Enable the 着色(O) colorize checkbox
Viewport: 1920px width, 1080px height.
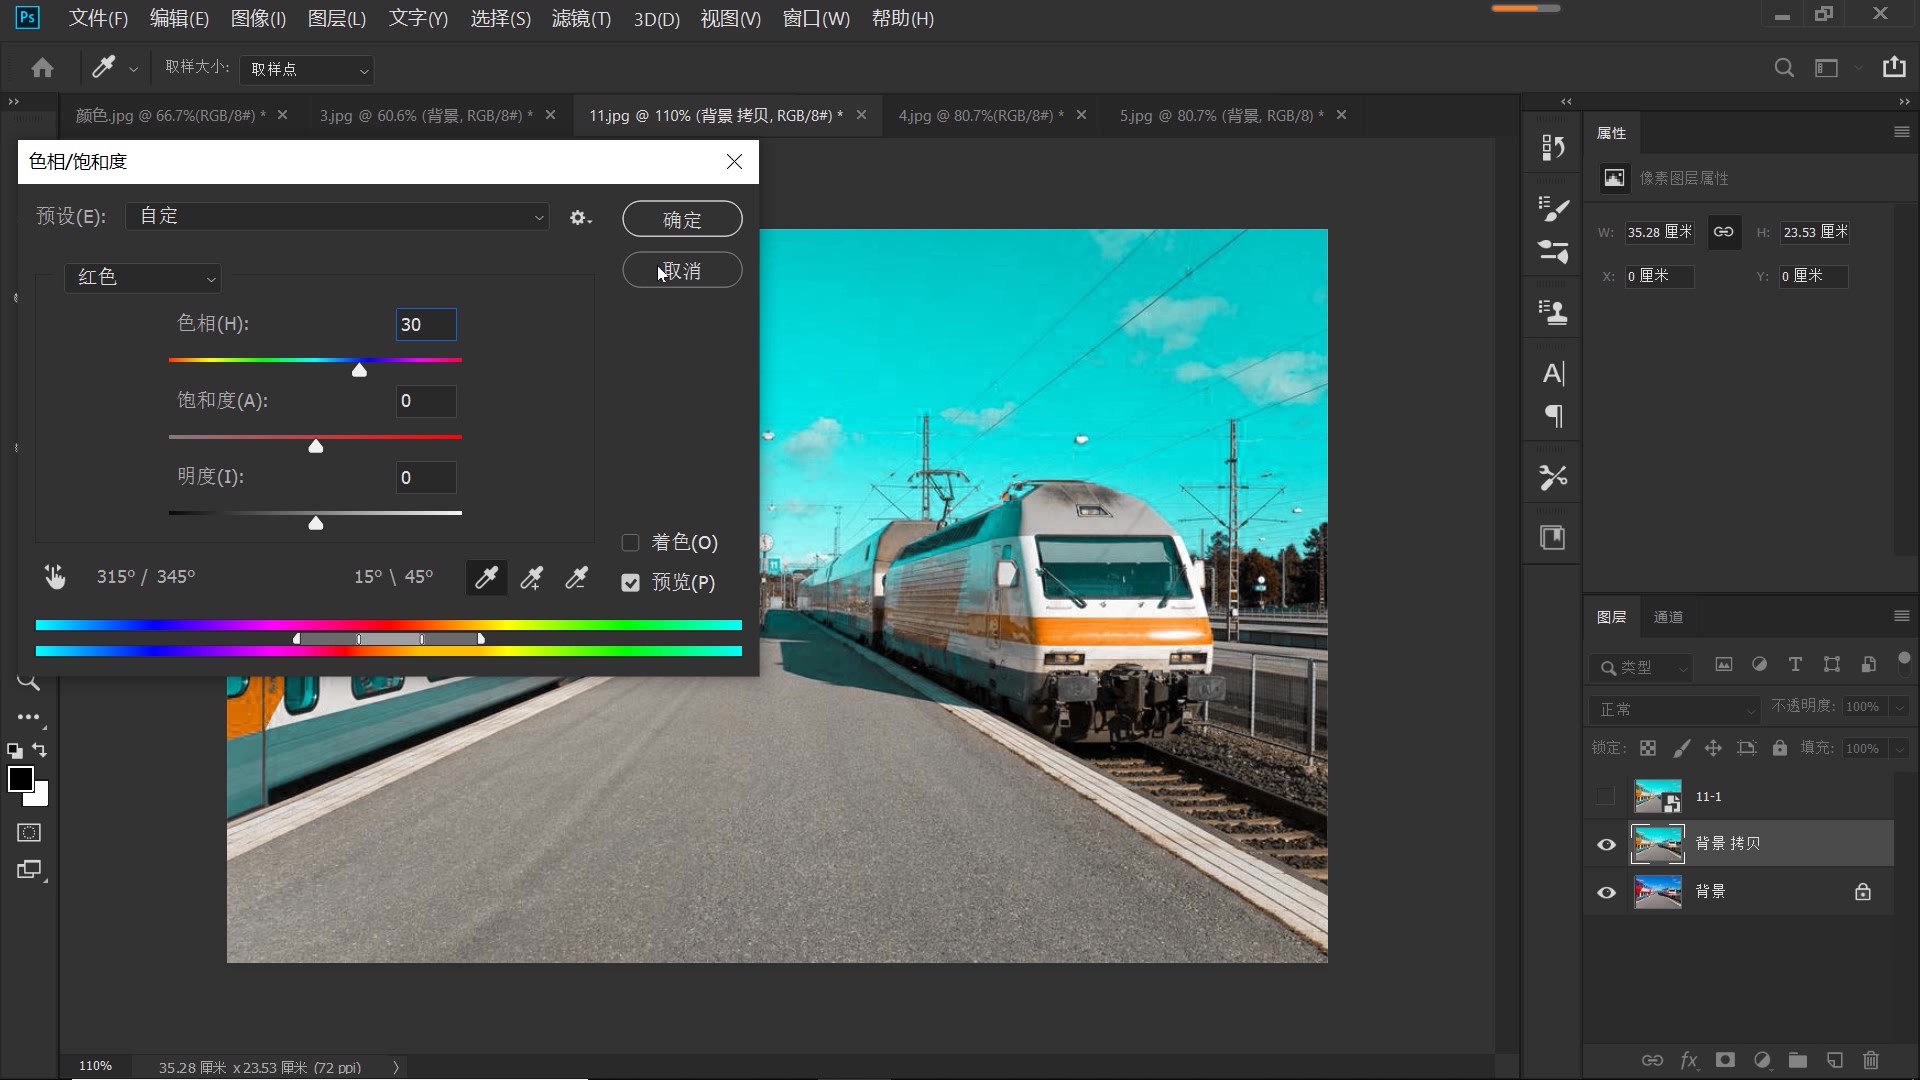point(631,542)
